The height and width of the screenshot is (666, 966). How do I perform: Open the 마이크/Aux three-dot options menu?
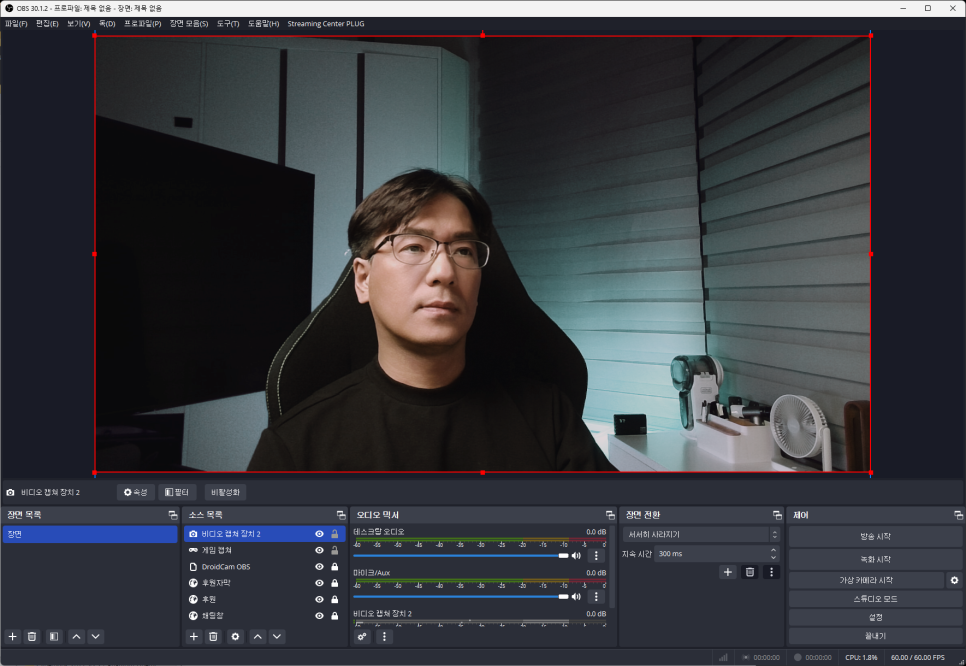click(x=596, y=596)
